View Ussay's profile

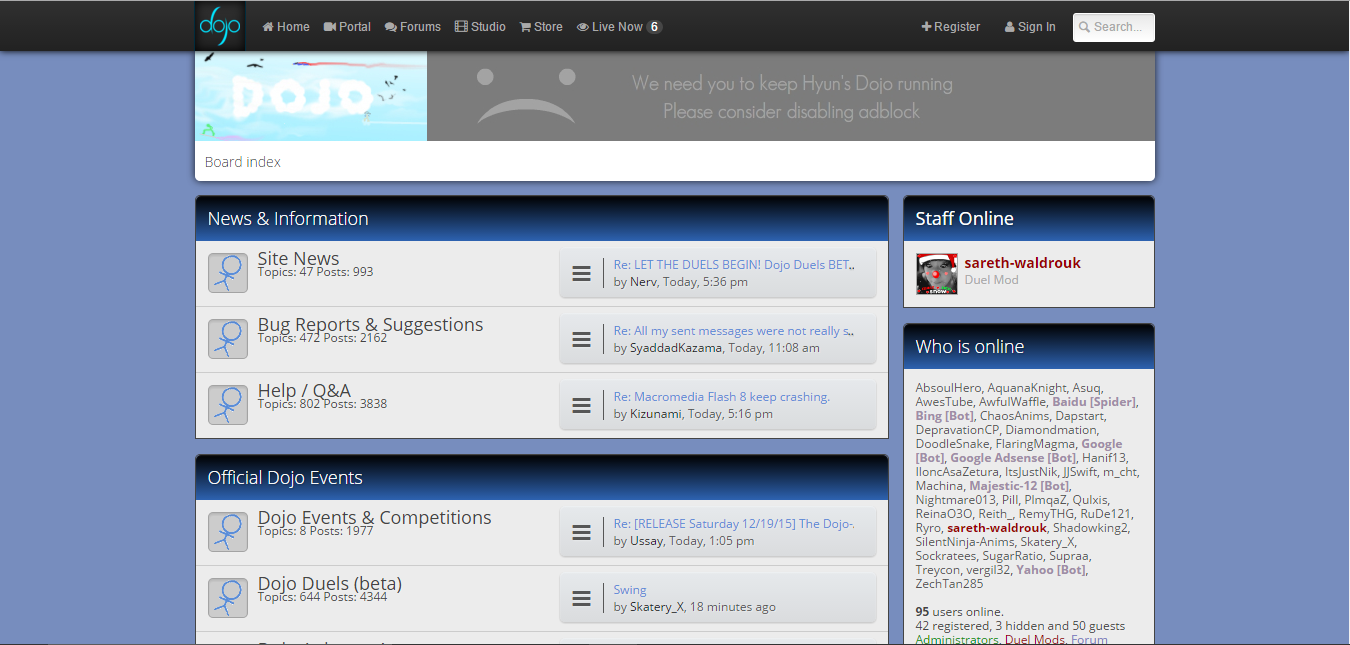(646, 541)
